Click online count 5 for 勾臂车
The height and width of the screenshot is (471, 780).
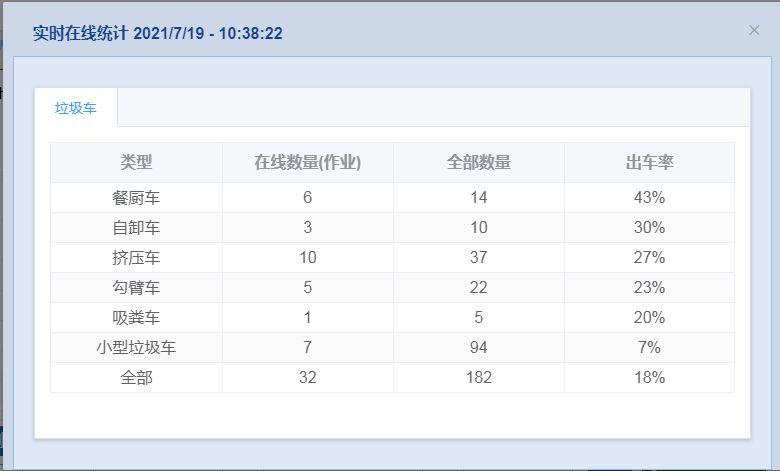click(307, 287)
